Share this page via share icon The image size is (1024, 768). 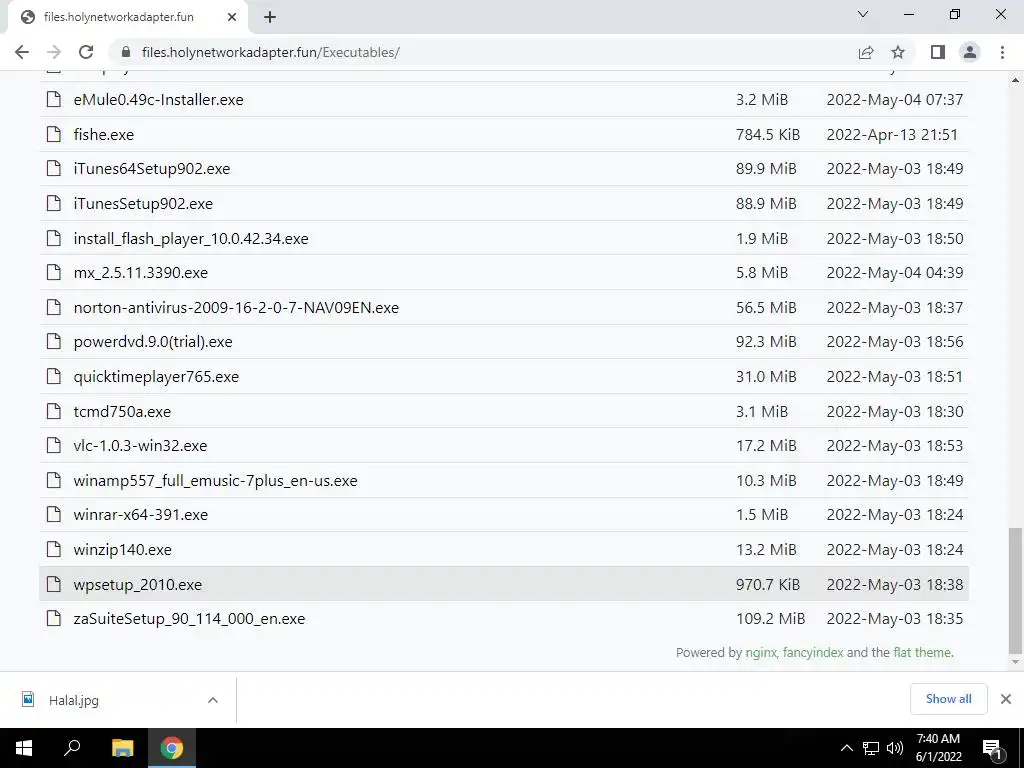pyautogui.click(x=866, y=52)
